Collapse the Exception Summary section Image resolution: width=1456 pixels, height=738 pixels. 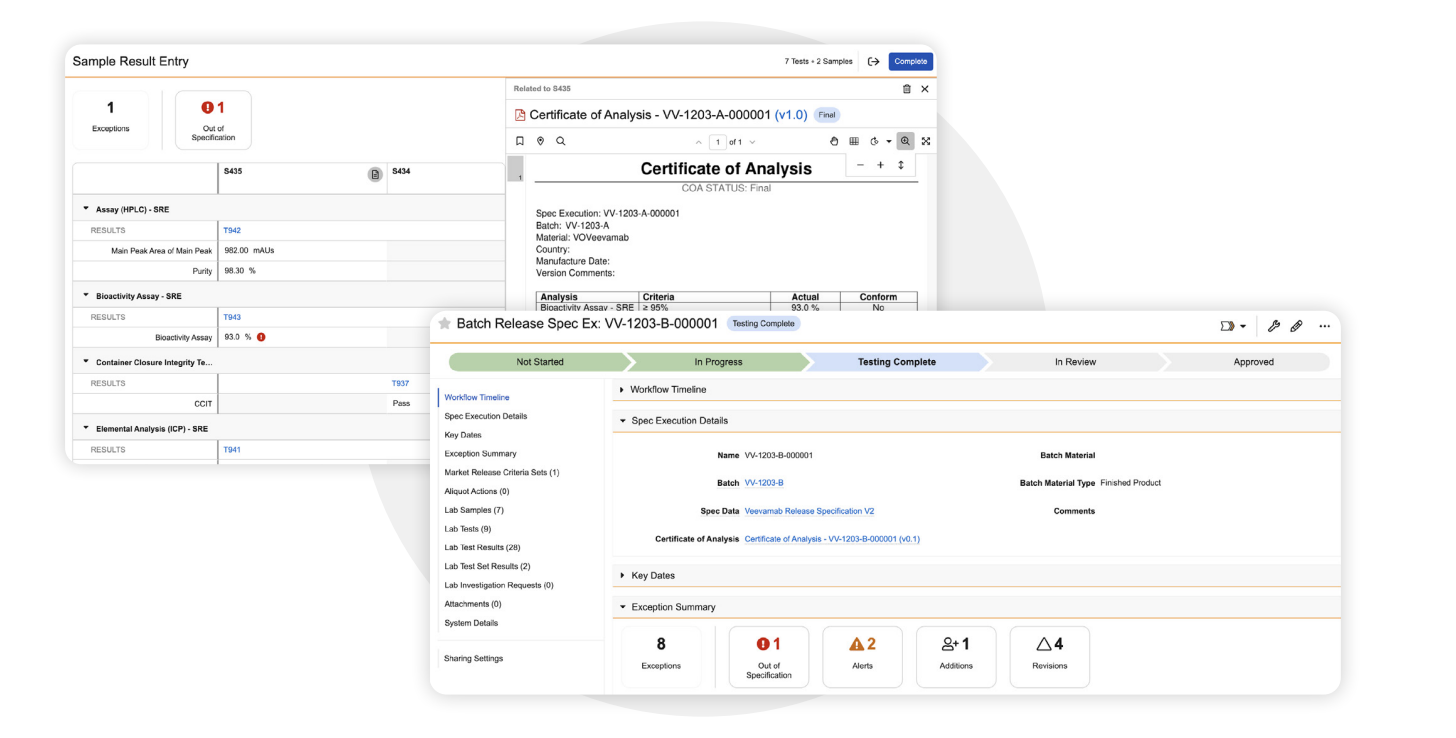(x=622, y=607)
